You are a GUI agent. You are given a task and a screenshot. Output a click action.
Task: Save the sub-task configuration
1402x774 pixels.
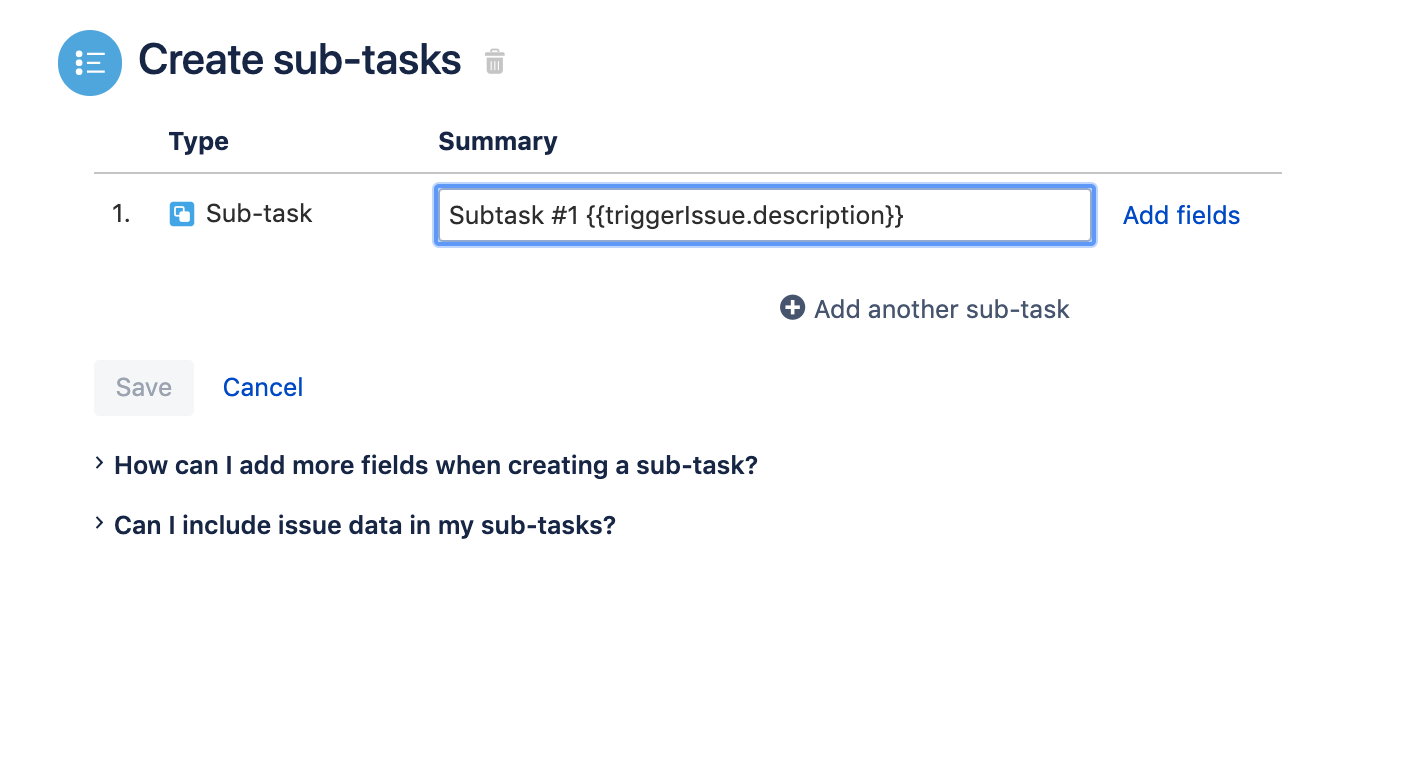143,387
